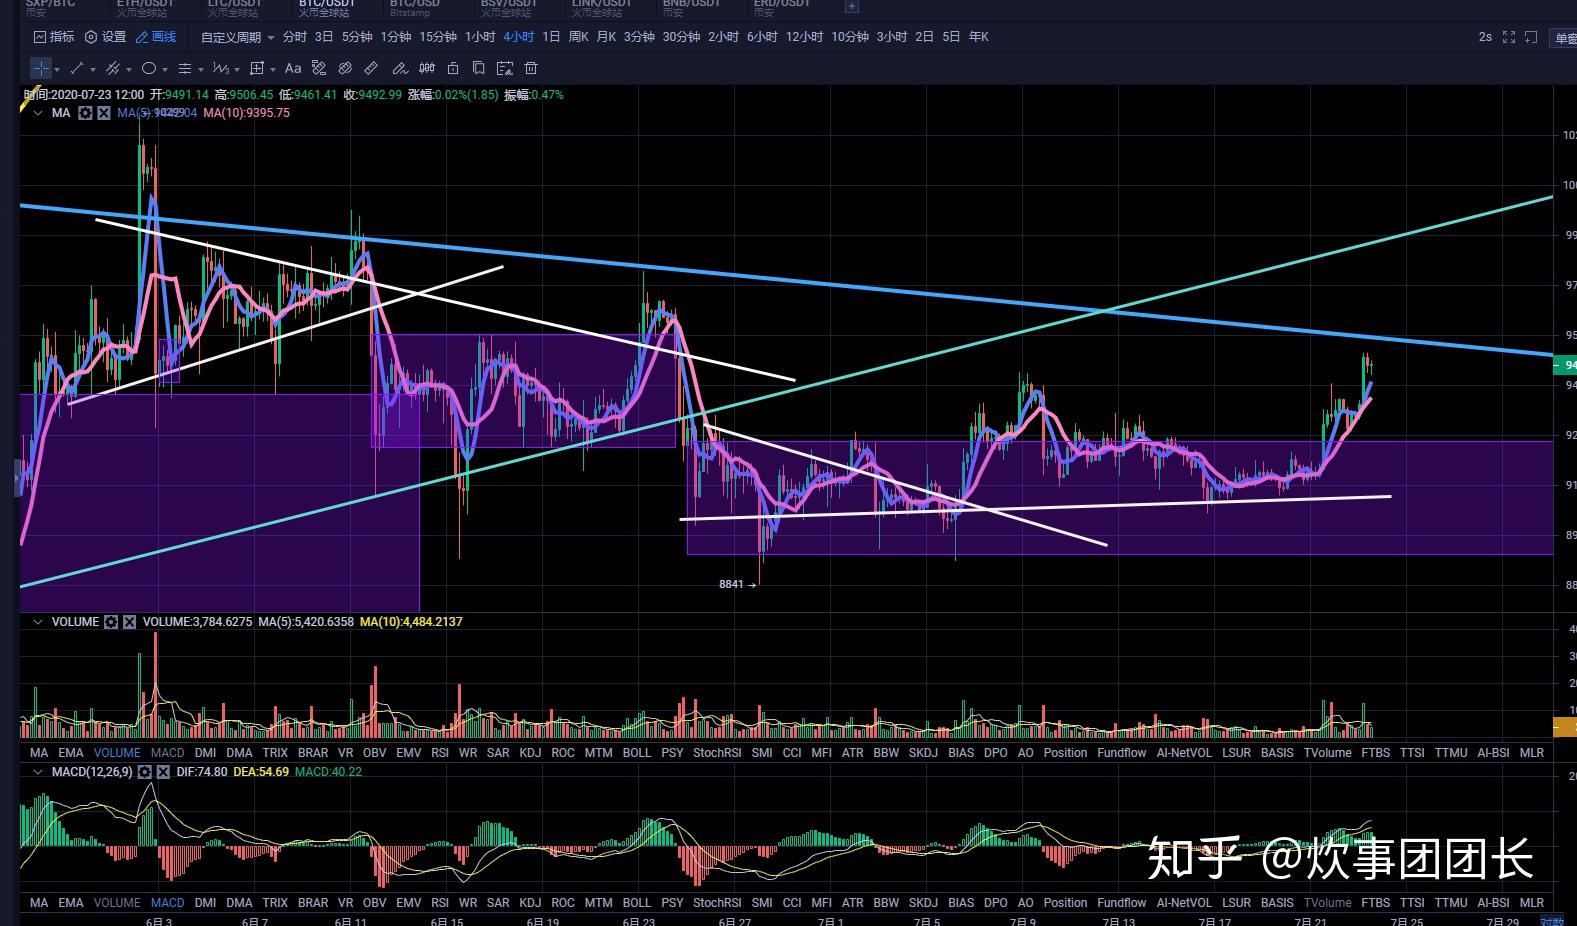
Task: Select the horizontal lines Fibonacci tool
Action: (x=185, y=68)
